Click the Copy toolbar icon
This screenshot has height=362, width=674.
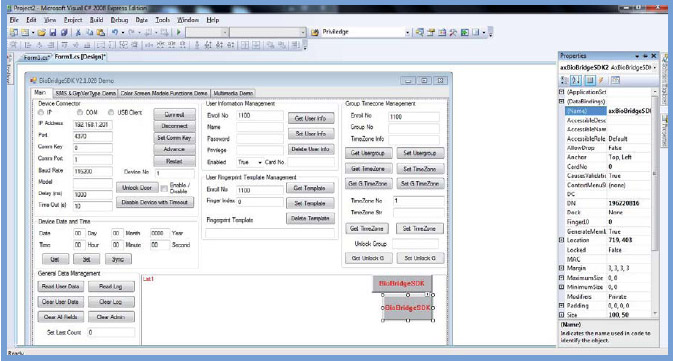89,32
